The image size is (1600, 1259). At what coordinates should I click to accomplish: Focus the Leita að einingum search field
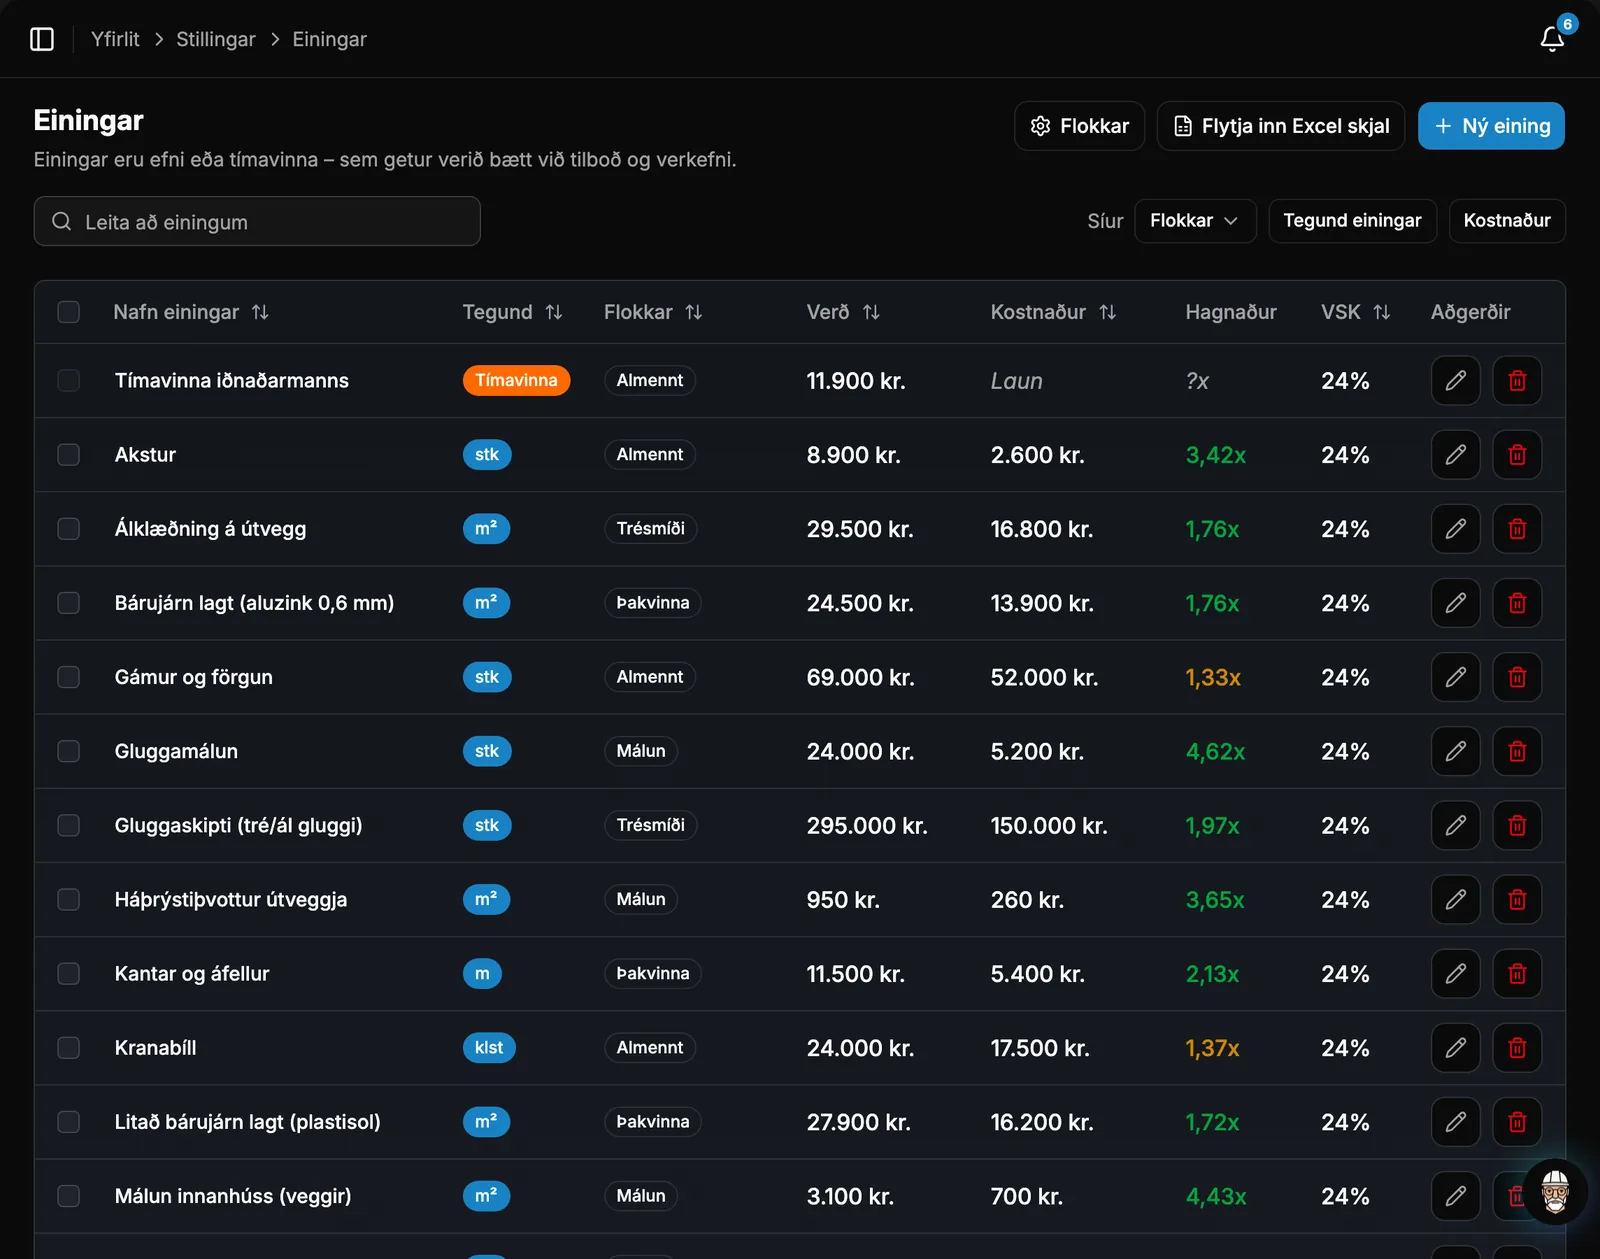(x=257, y=221)
